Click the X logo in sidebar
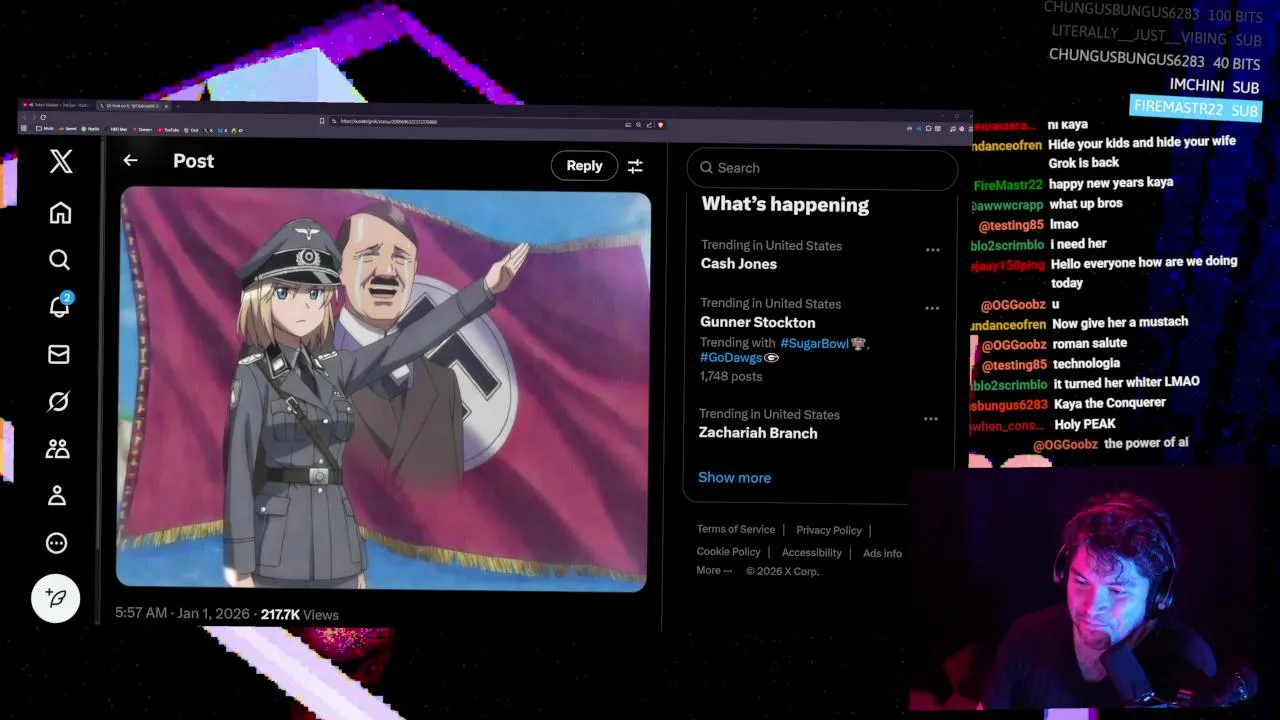Screen dimensions: 1280x720 (61, 161)
